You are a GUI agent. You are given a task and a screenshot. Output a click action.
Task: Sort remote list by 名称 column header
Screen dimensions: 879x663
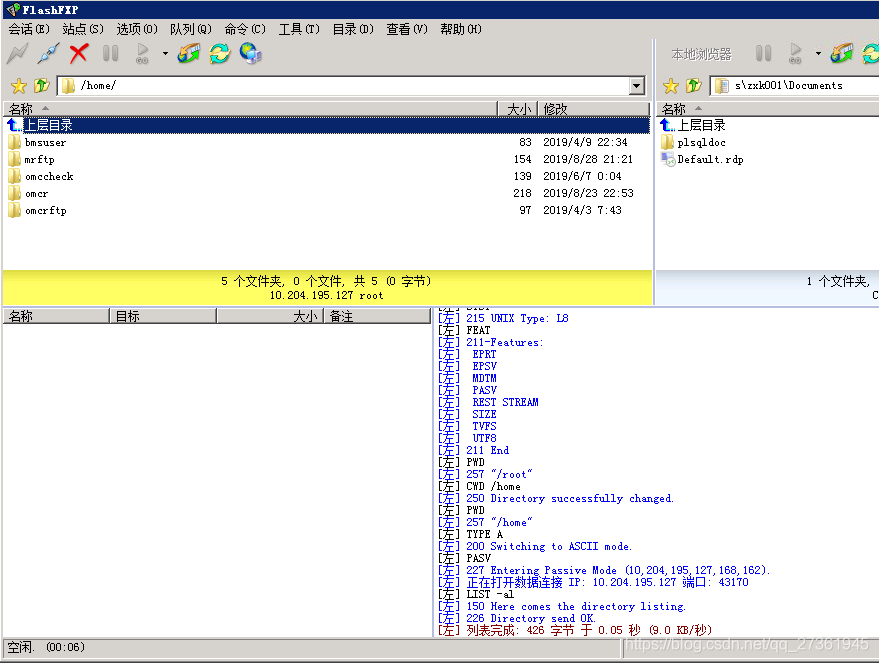(x=251, y=109)
